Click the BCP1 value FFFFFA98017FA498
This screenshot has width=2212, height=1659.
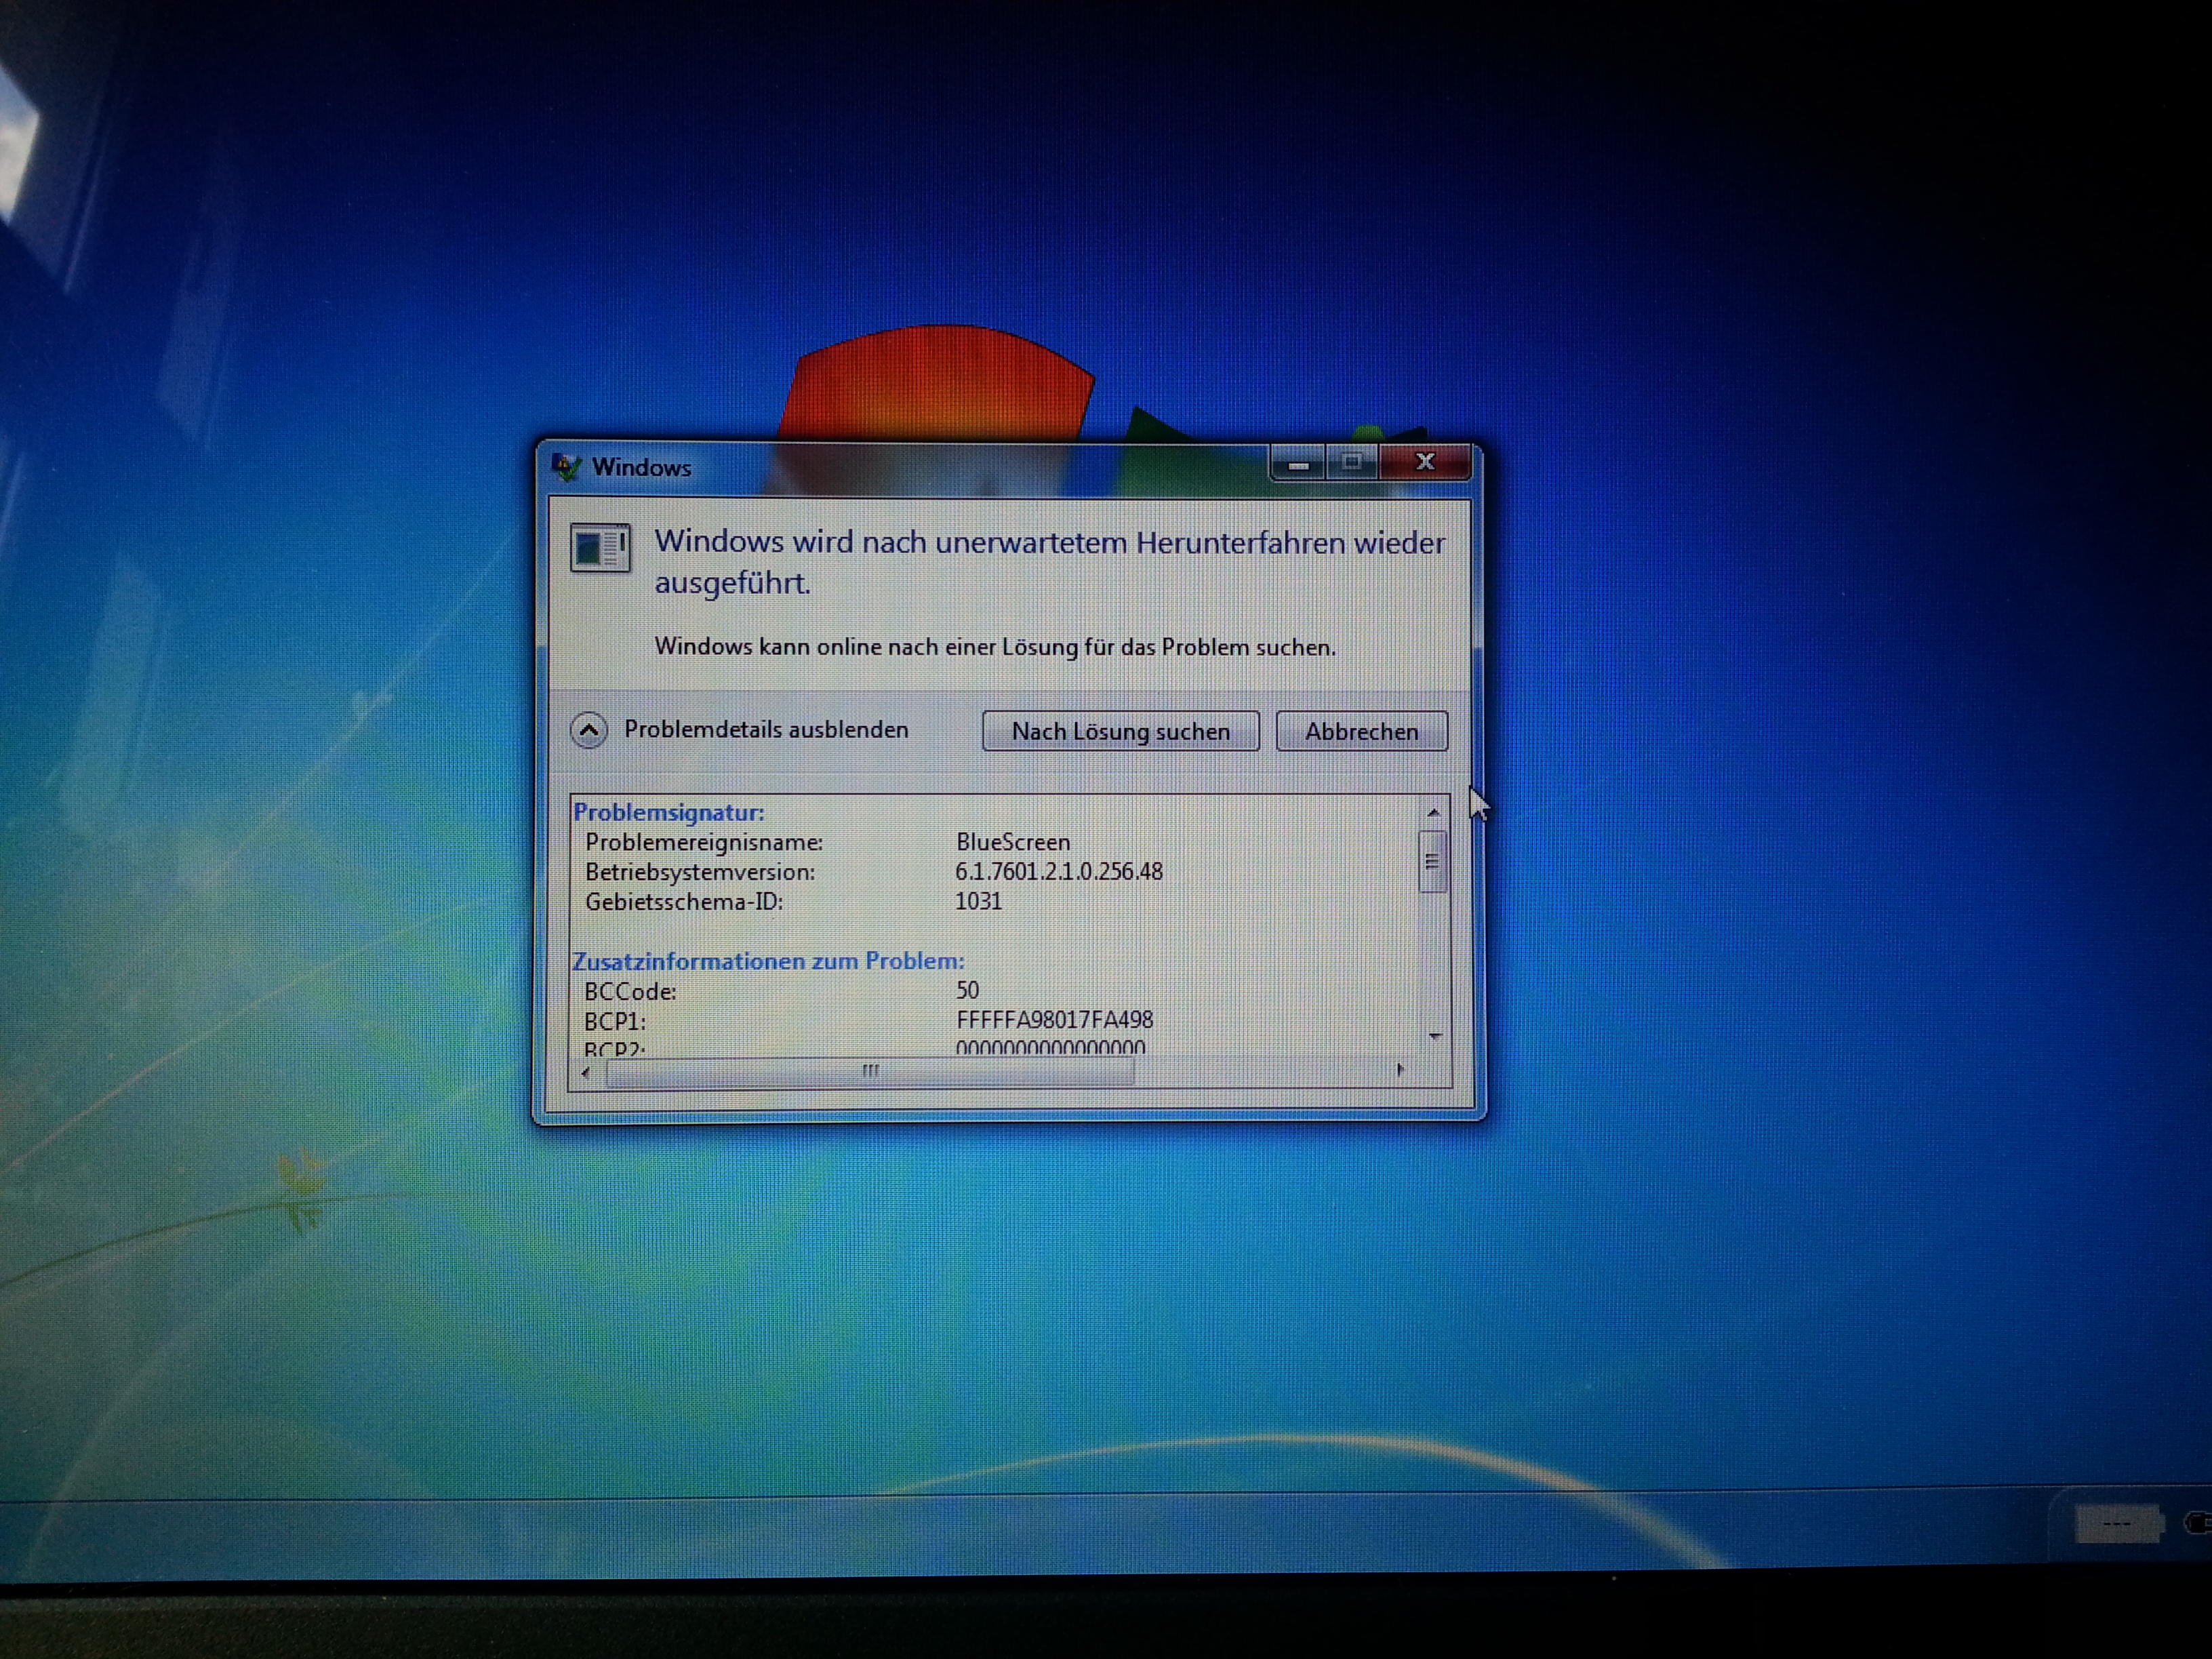click(x=1054, y=1020)
